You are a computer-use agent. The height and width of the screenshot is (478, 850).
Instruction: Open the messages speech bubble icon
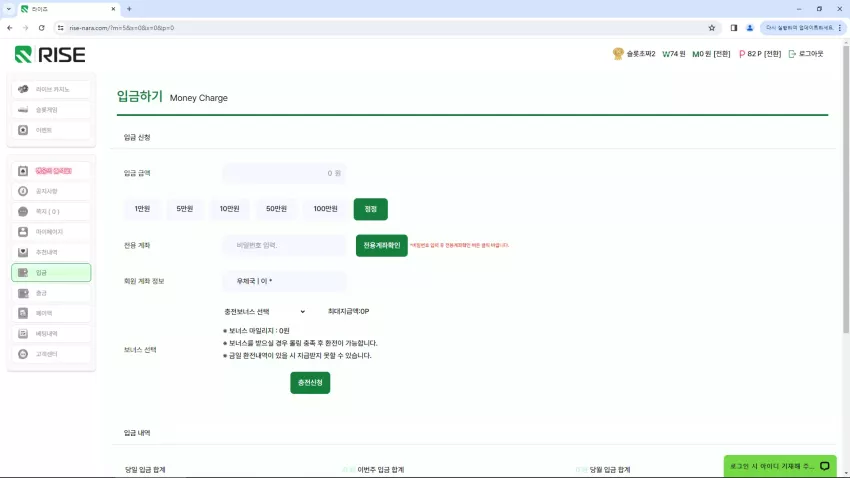click(23, 211)
